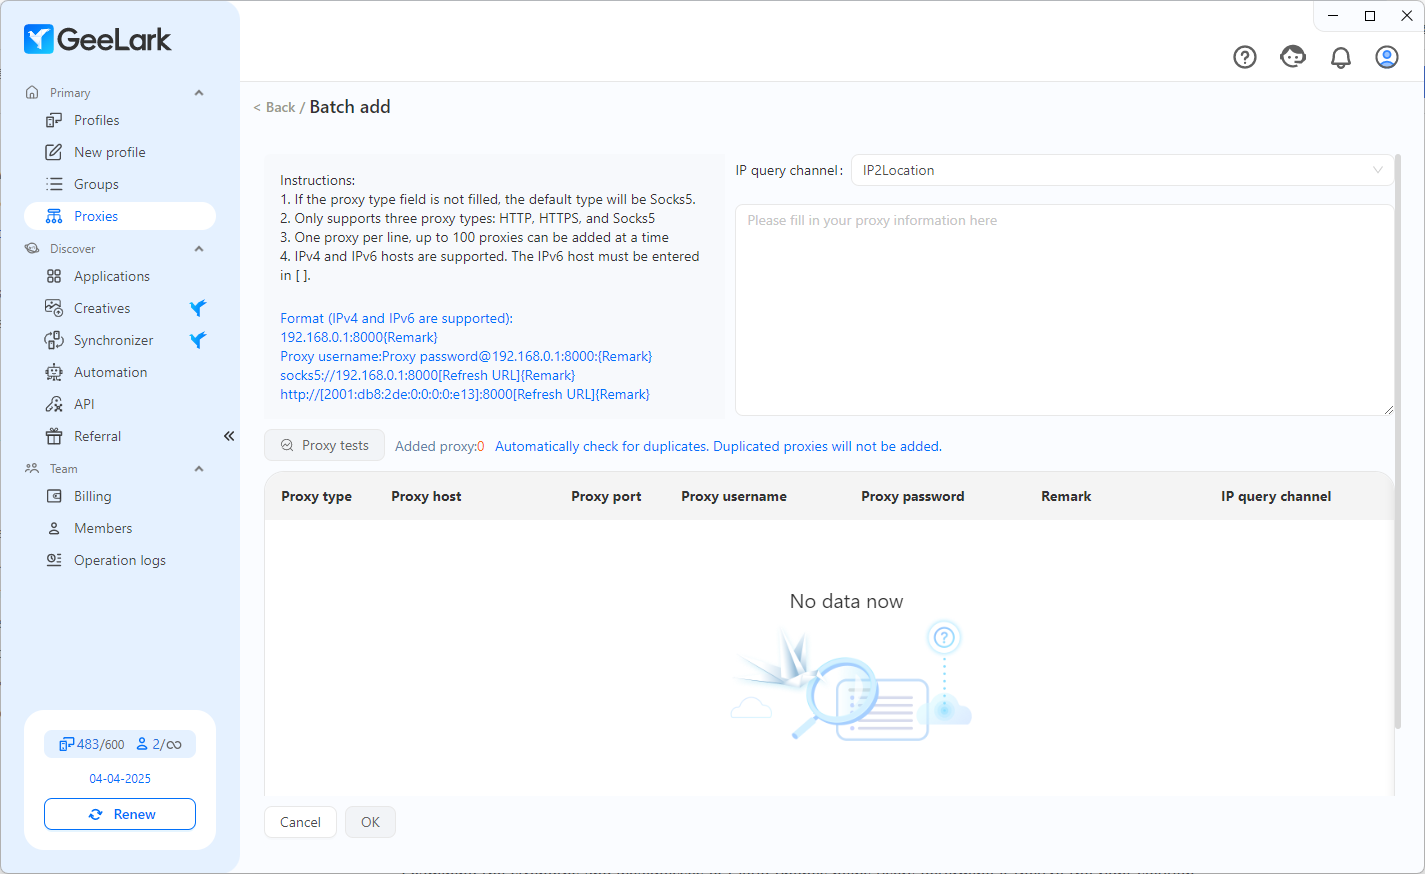This screenshot has height=874, width=1425.
Task: Click the New profile pencil icon
Action: tap(54, 152)
